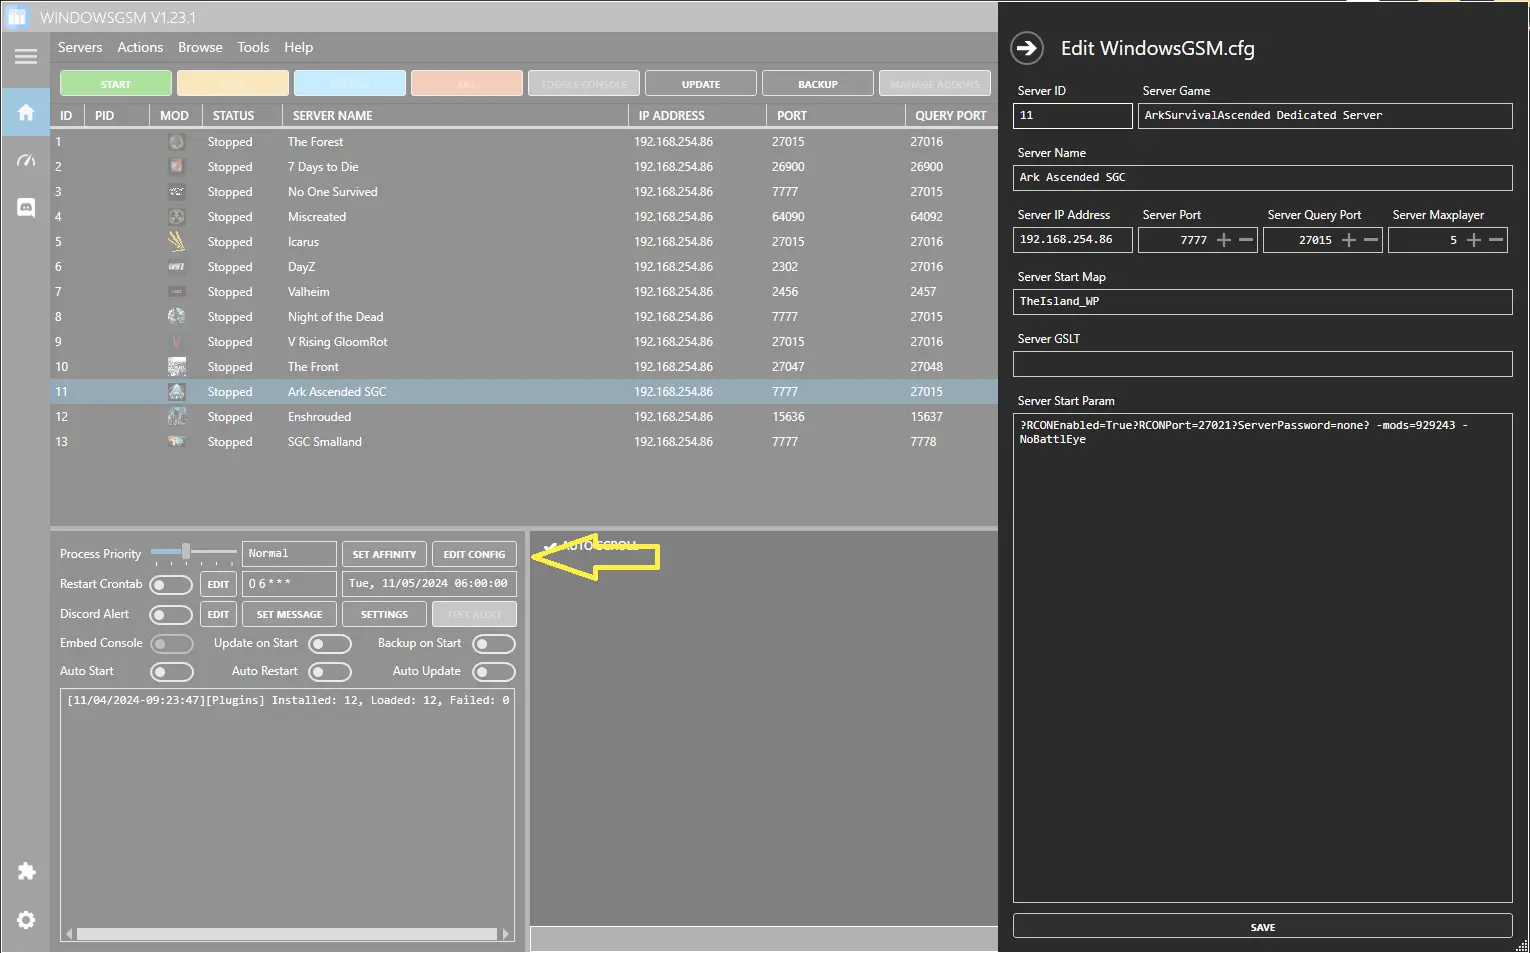Click the SET AFFINITY button
Screen dimensions: 1530x953
click(x=385, y=554)
